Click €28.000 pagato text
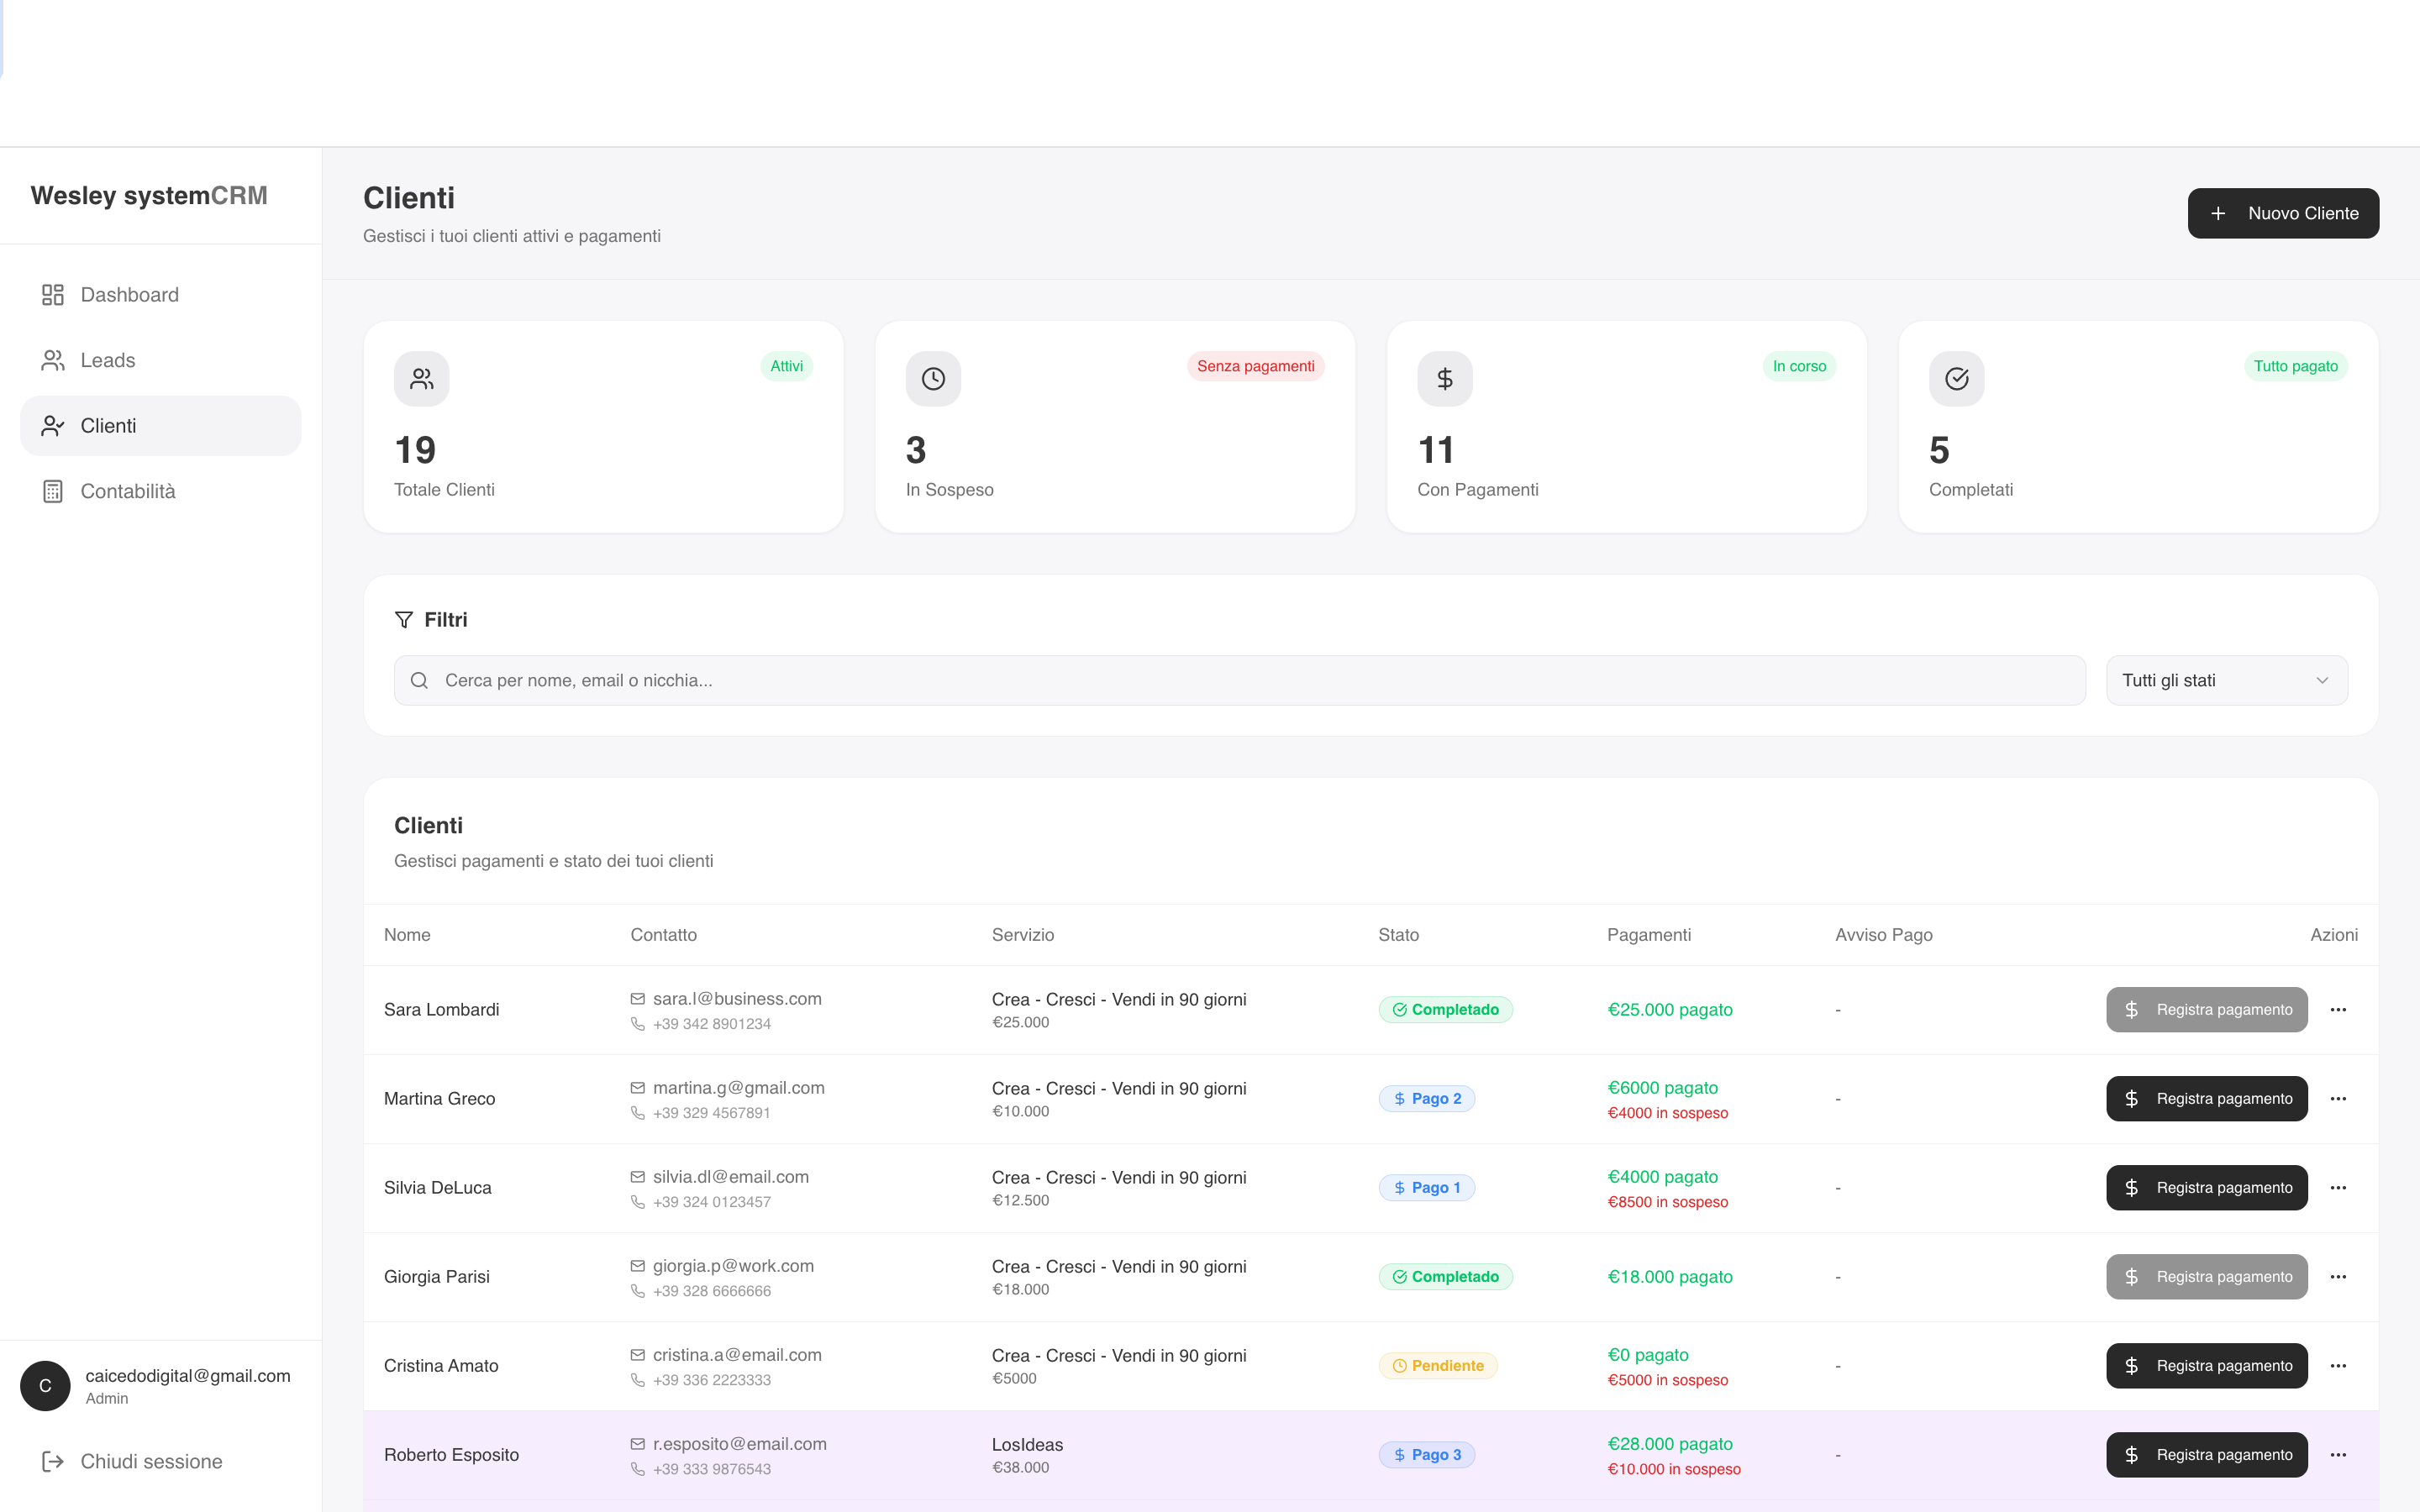 pyautogui.click(x=1669, y=1443)
